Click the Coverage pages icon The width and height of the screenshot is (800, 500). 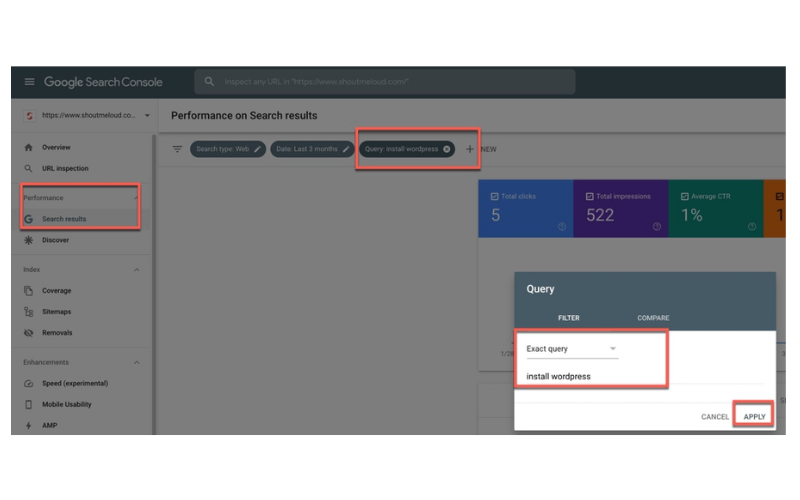29,290
